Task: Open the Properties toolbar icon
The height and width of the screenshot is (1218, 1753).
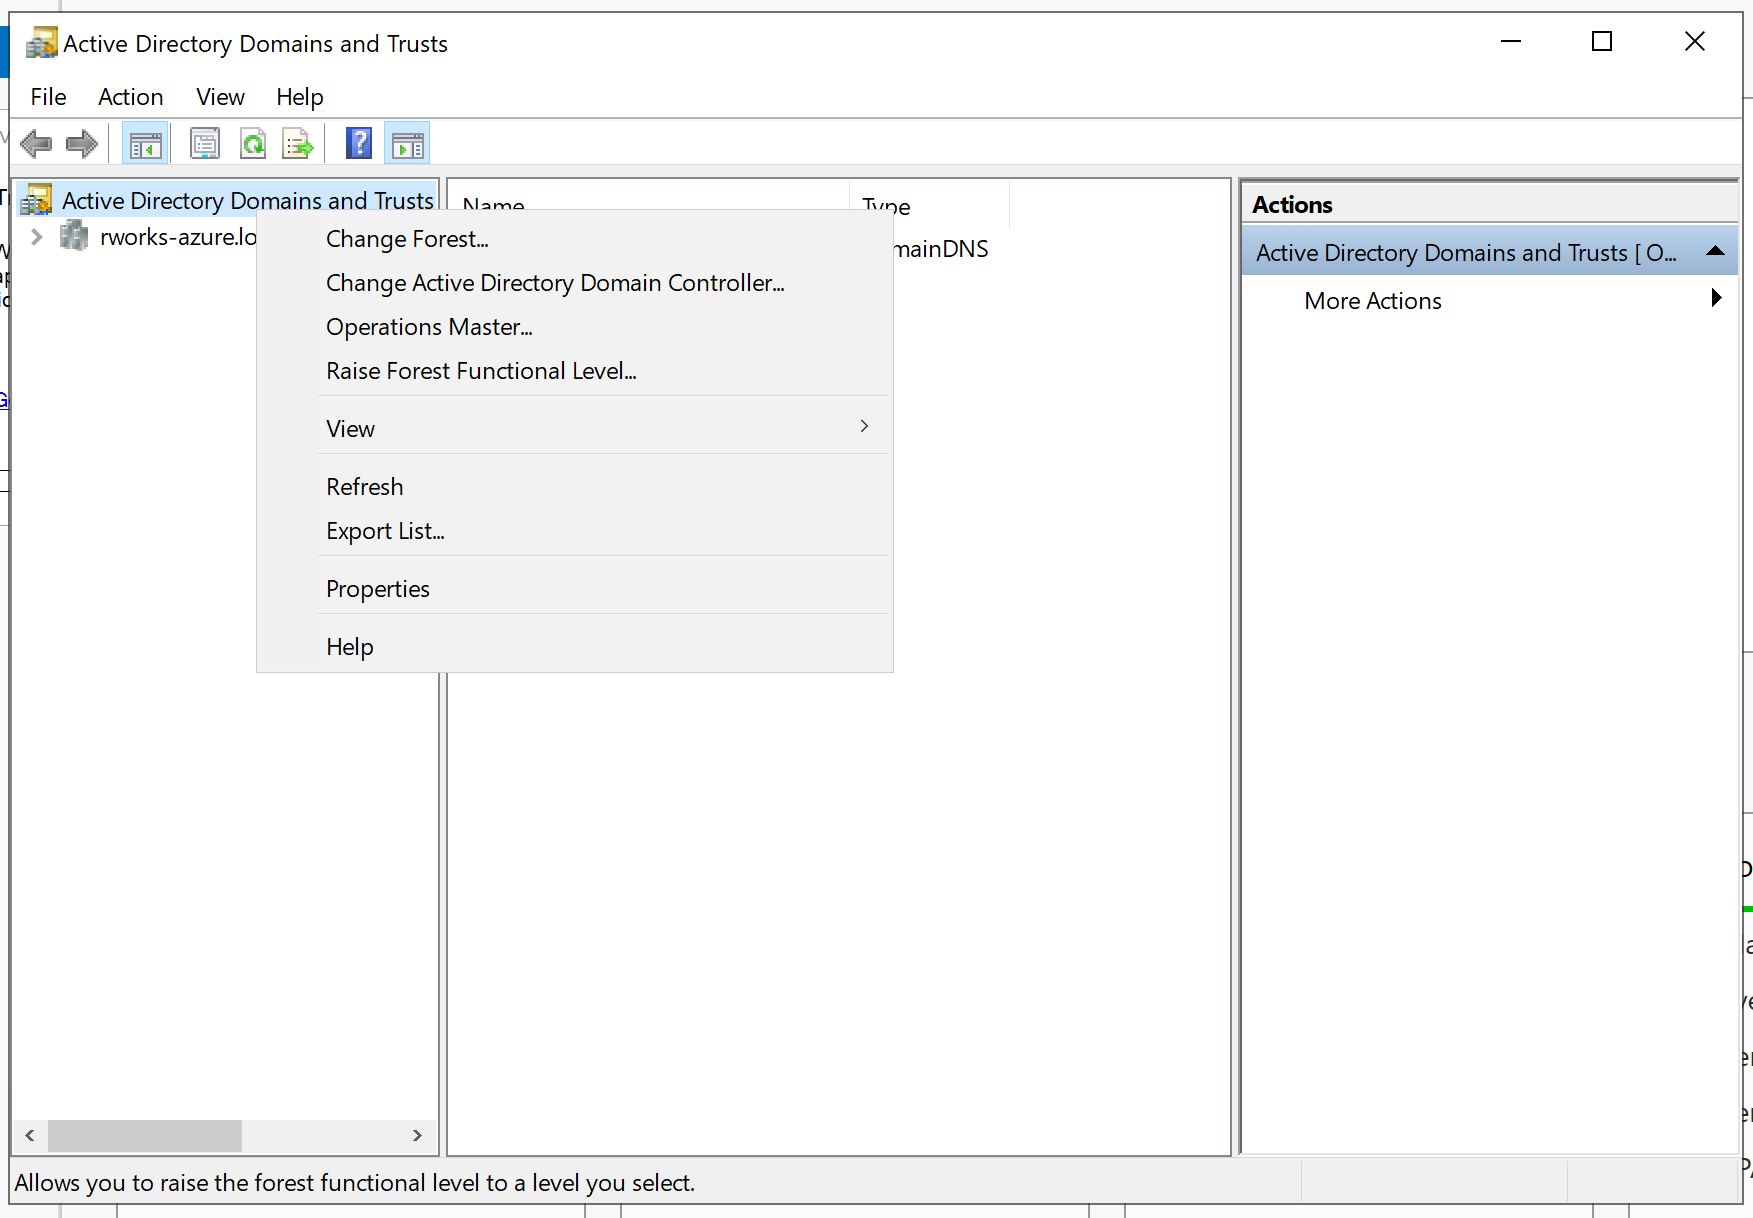Action: click(x=205, y=144)
